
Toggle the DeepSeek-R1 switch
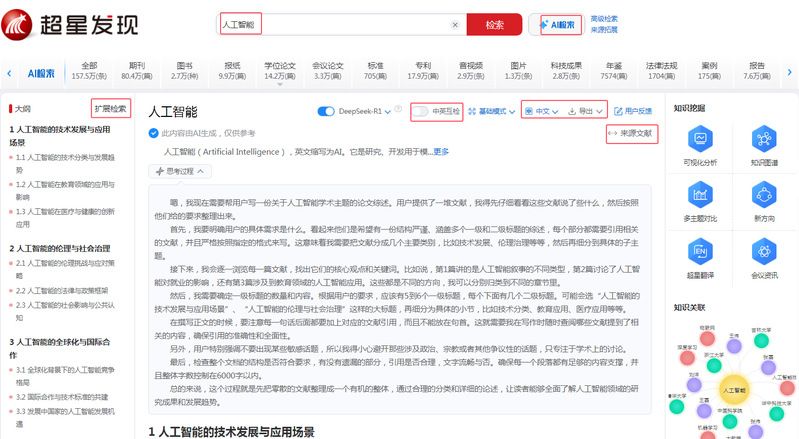pyautogui.click(x=325, y=111)
